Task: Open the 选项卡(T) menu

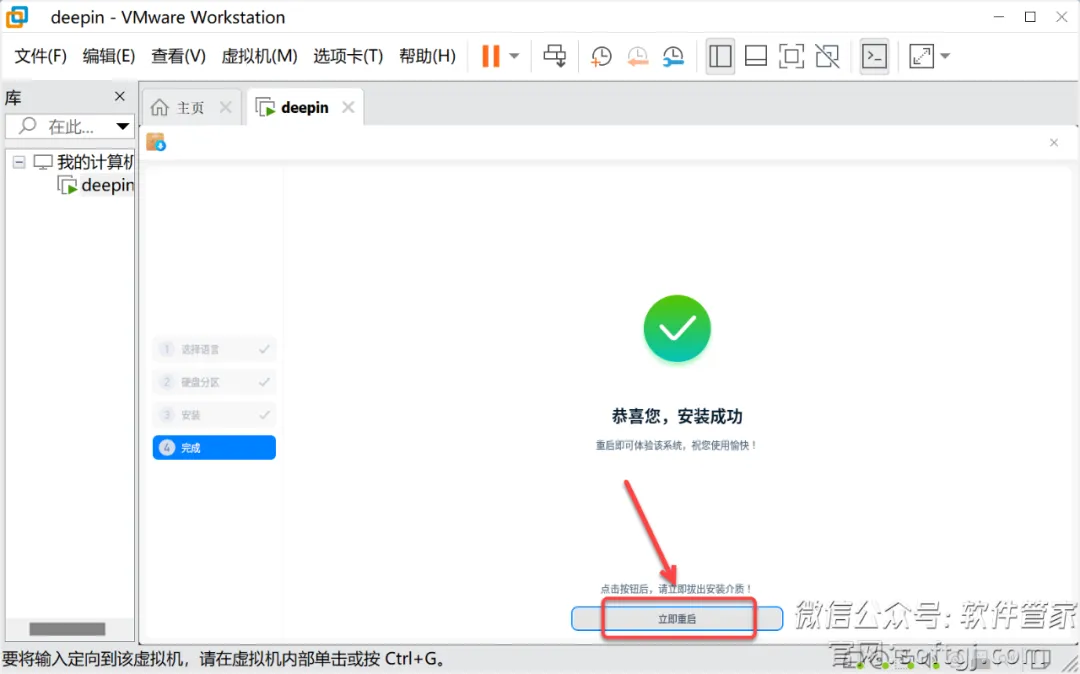Action: click(x=348, y=56)
